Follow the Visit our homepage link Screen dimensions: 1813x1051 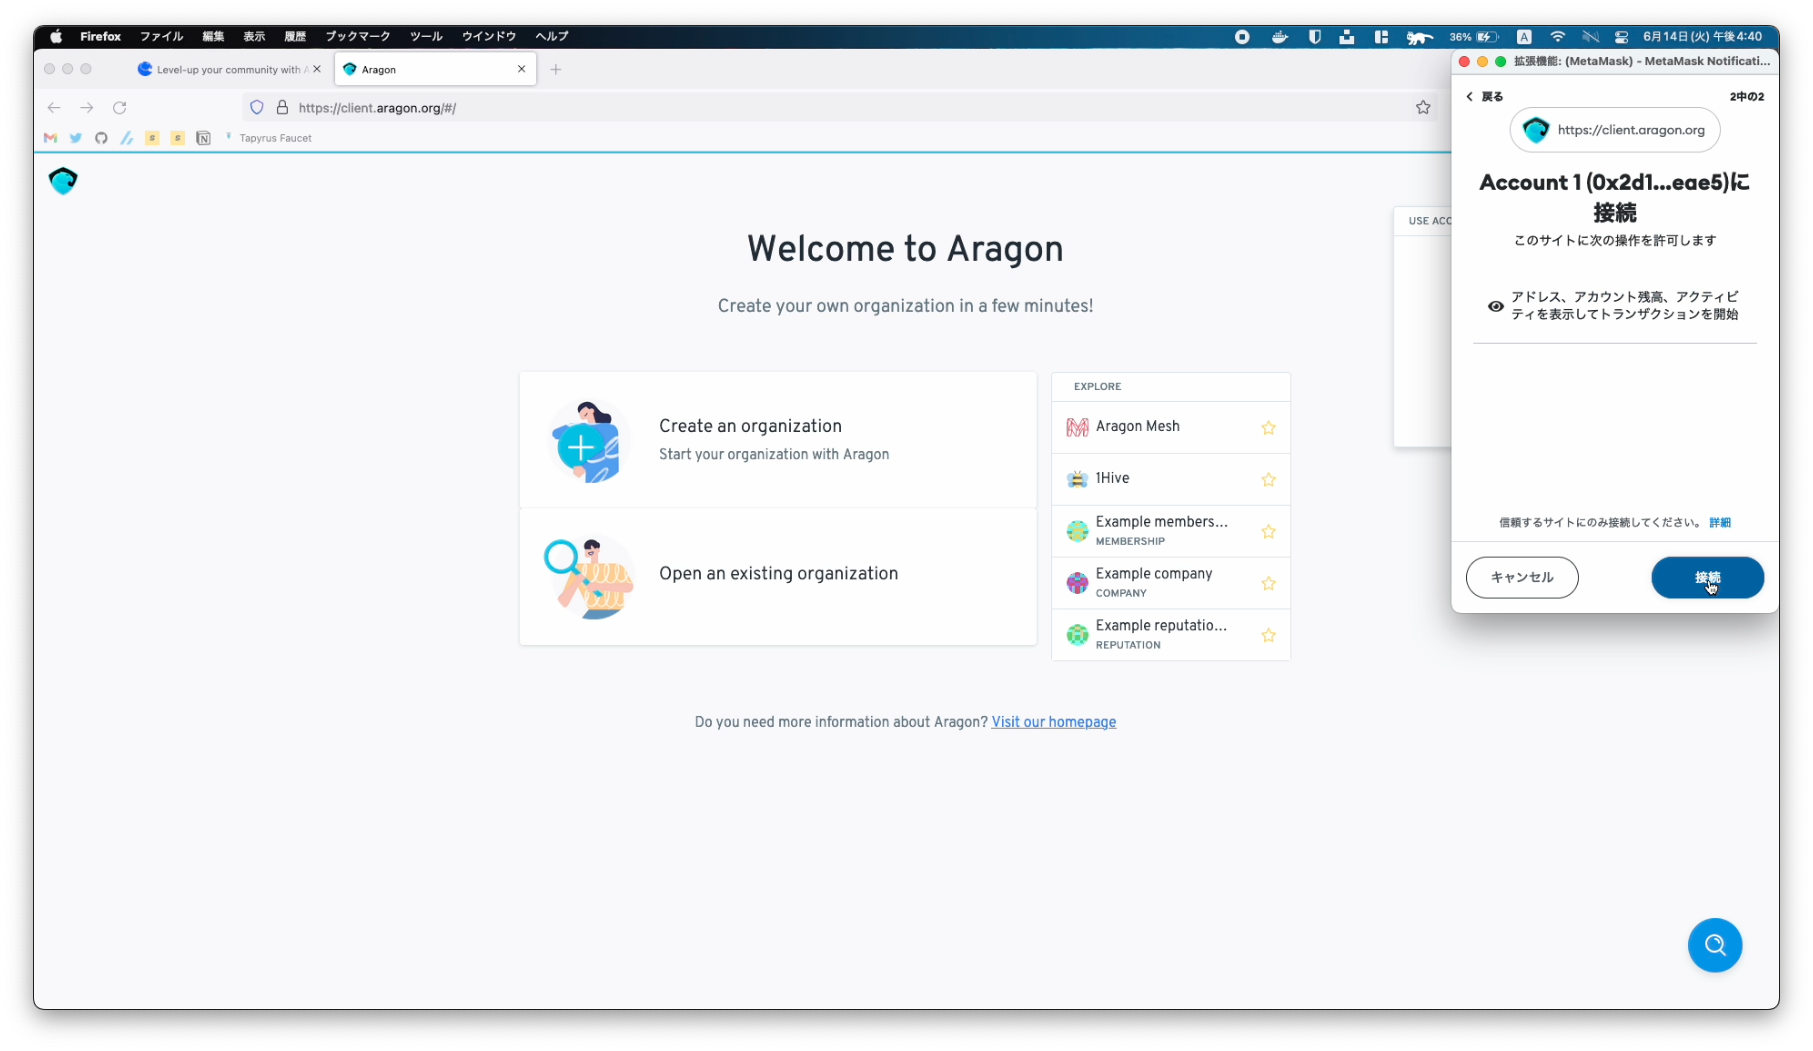1053,722
